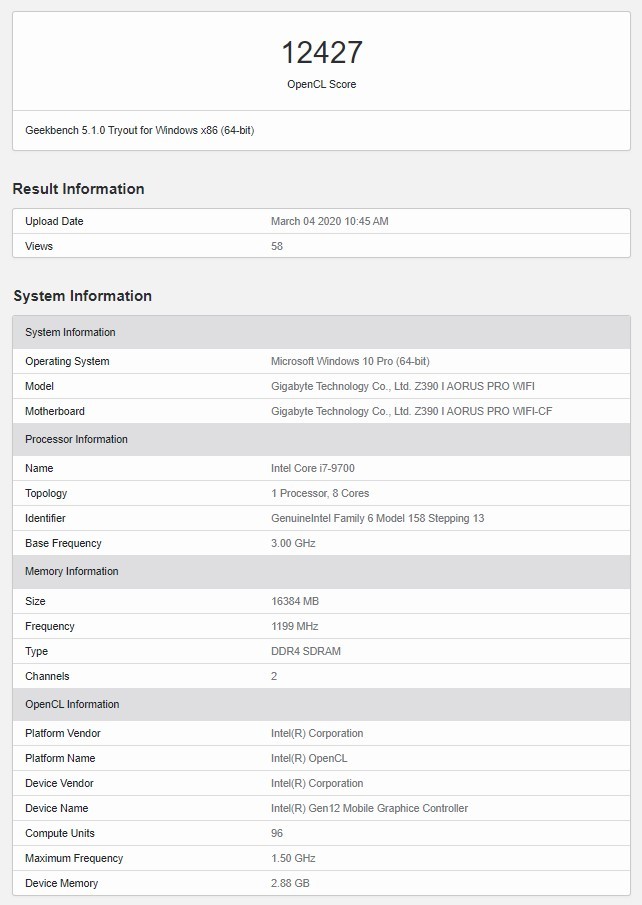Click the 'Motherboard' row label

click(55, 411)
